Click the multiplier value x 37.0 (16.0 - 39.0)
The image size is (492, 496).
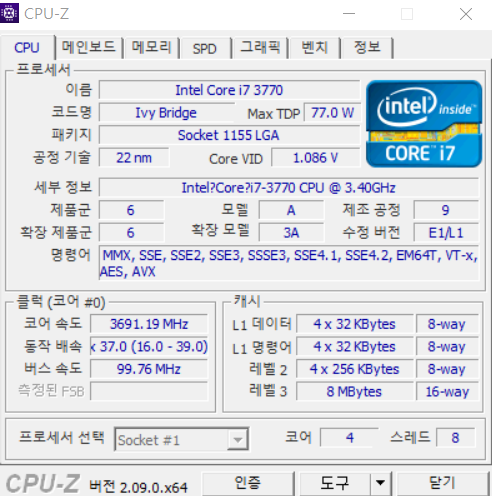point(149,347)
